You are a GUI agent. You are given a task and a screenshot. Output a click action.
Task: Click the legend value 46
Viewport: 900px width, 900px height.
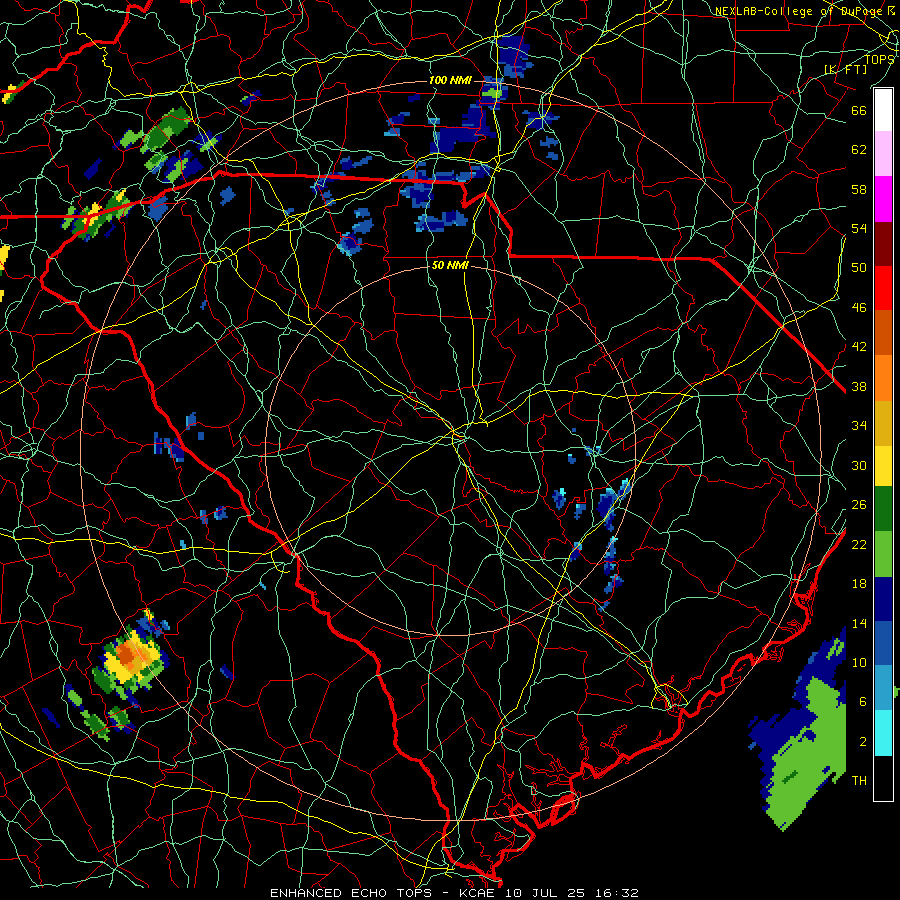[859, 308]
